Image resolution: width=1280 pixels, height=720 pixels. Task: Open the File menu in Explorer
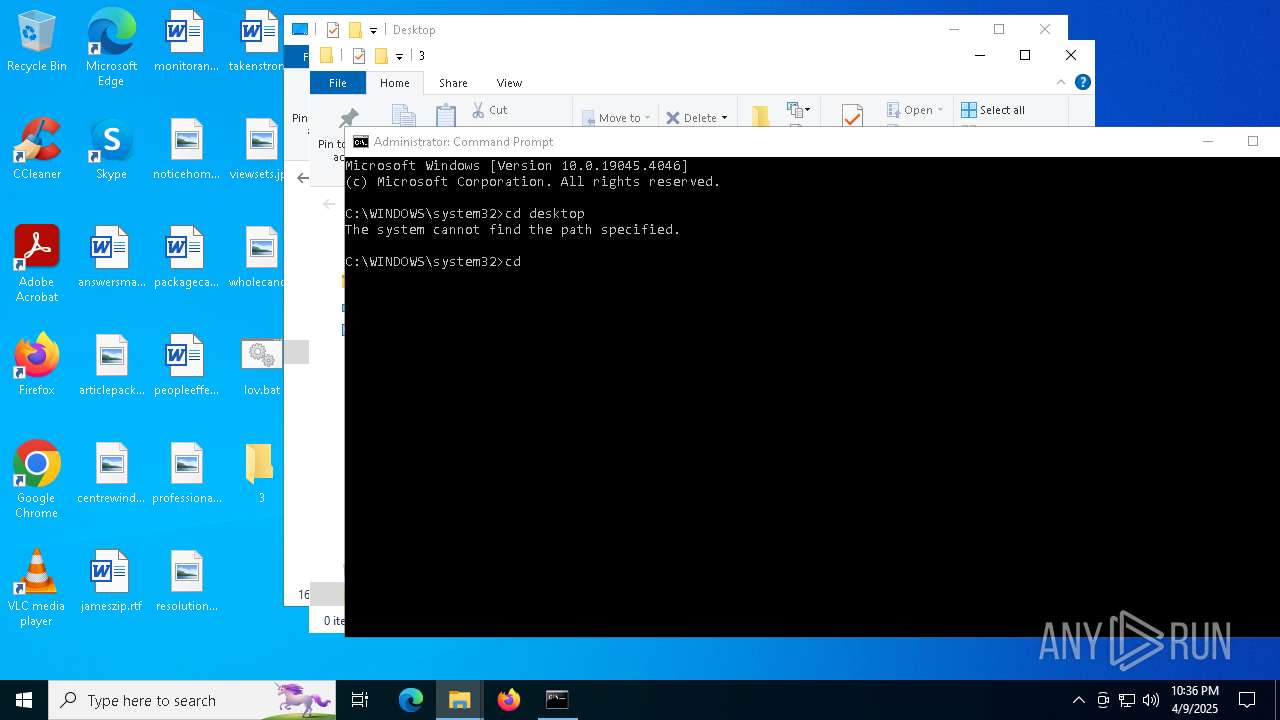pos(338,83)
